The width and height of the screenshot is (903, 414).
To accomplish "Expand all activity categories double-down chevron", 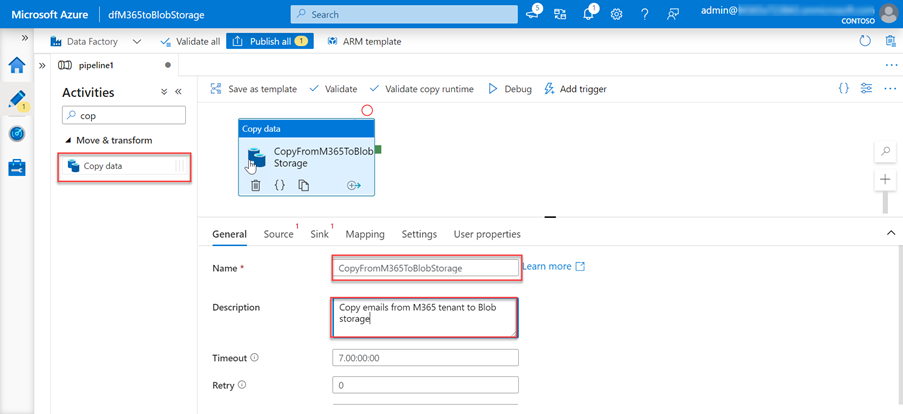I will click(164, 92).
